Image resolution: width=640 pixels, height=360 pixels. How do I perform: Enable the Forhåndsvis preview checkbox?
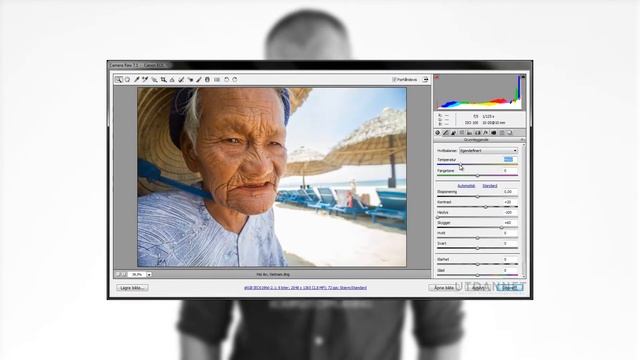pyautogui.click(x=394, y=80)
